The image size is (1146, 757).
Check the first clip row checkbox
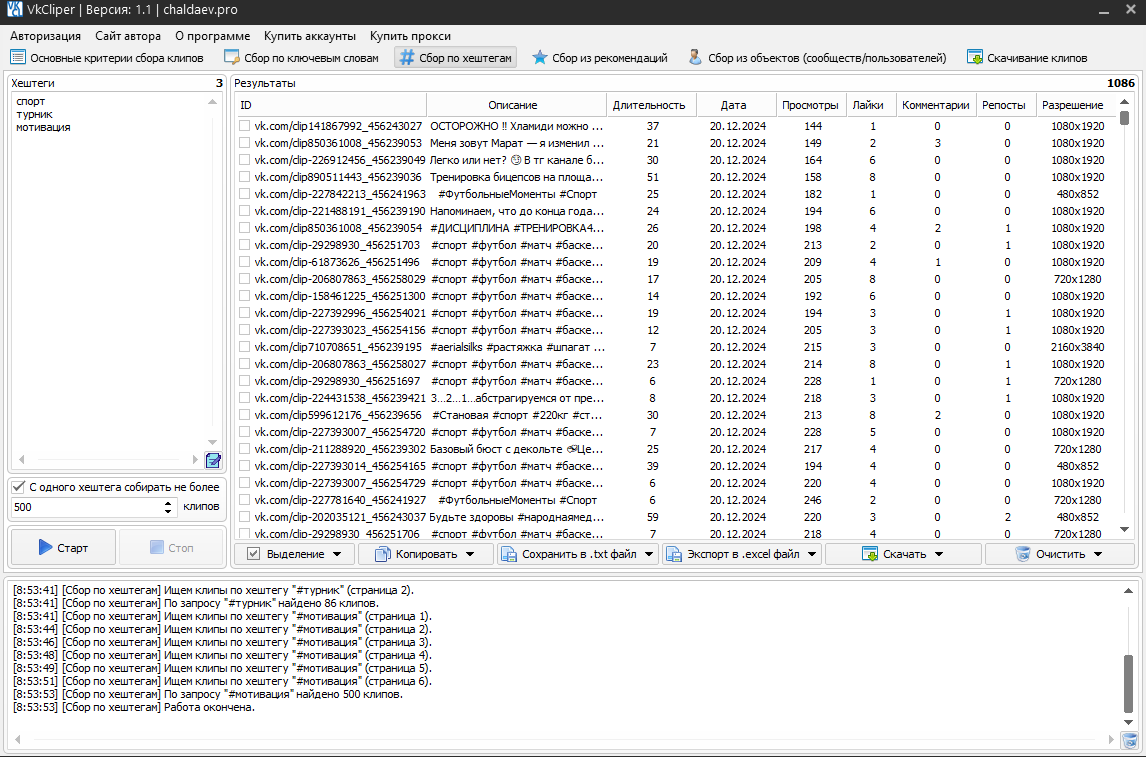[x=244, y=126]
